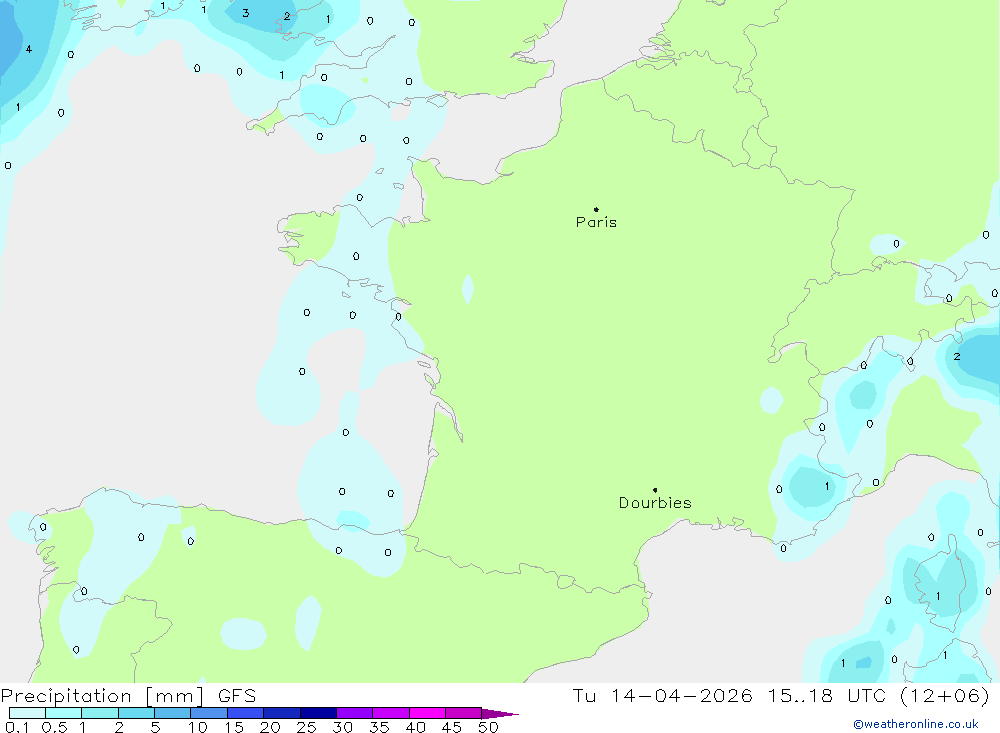Click the '40' legend scale label
1000x733 pixels.
[416, 727]
